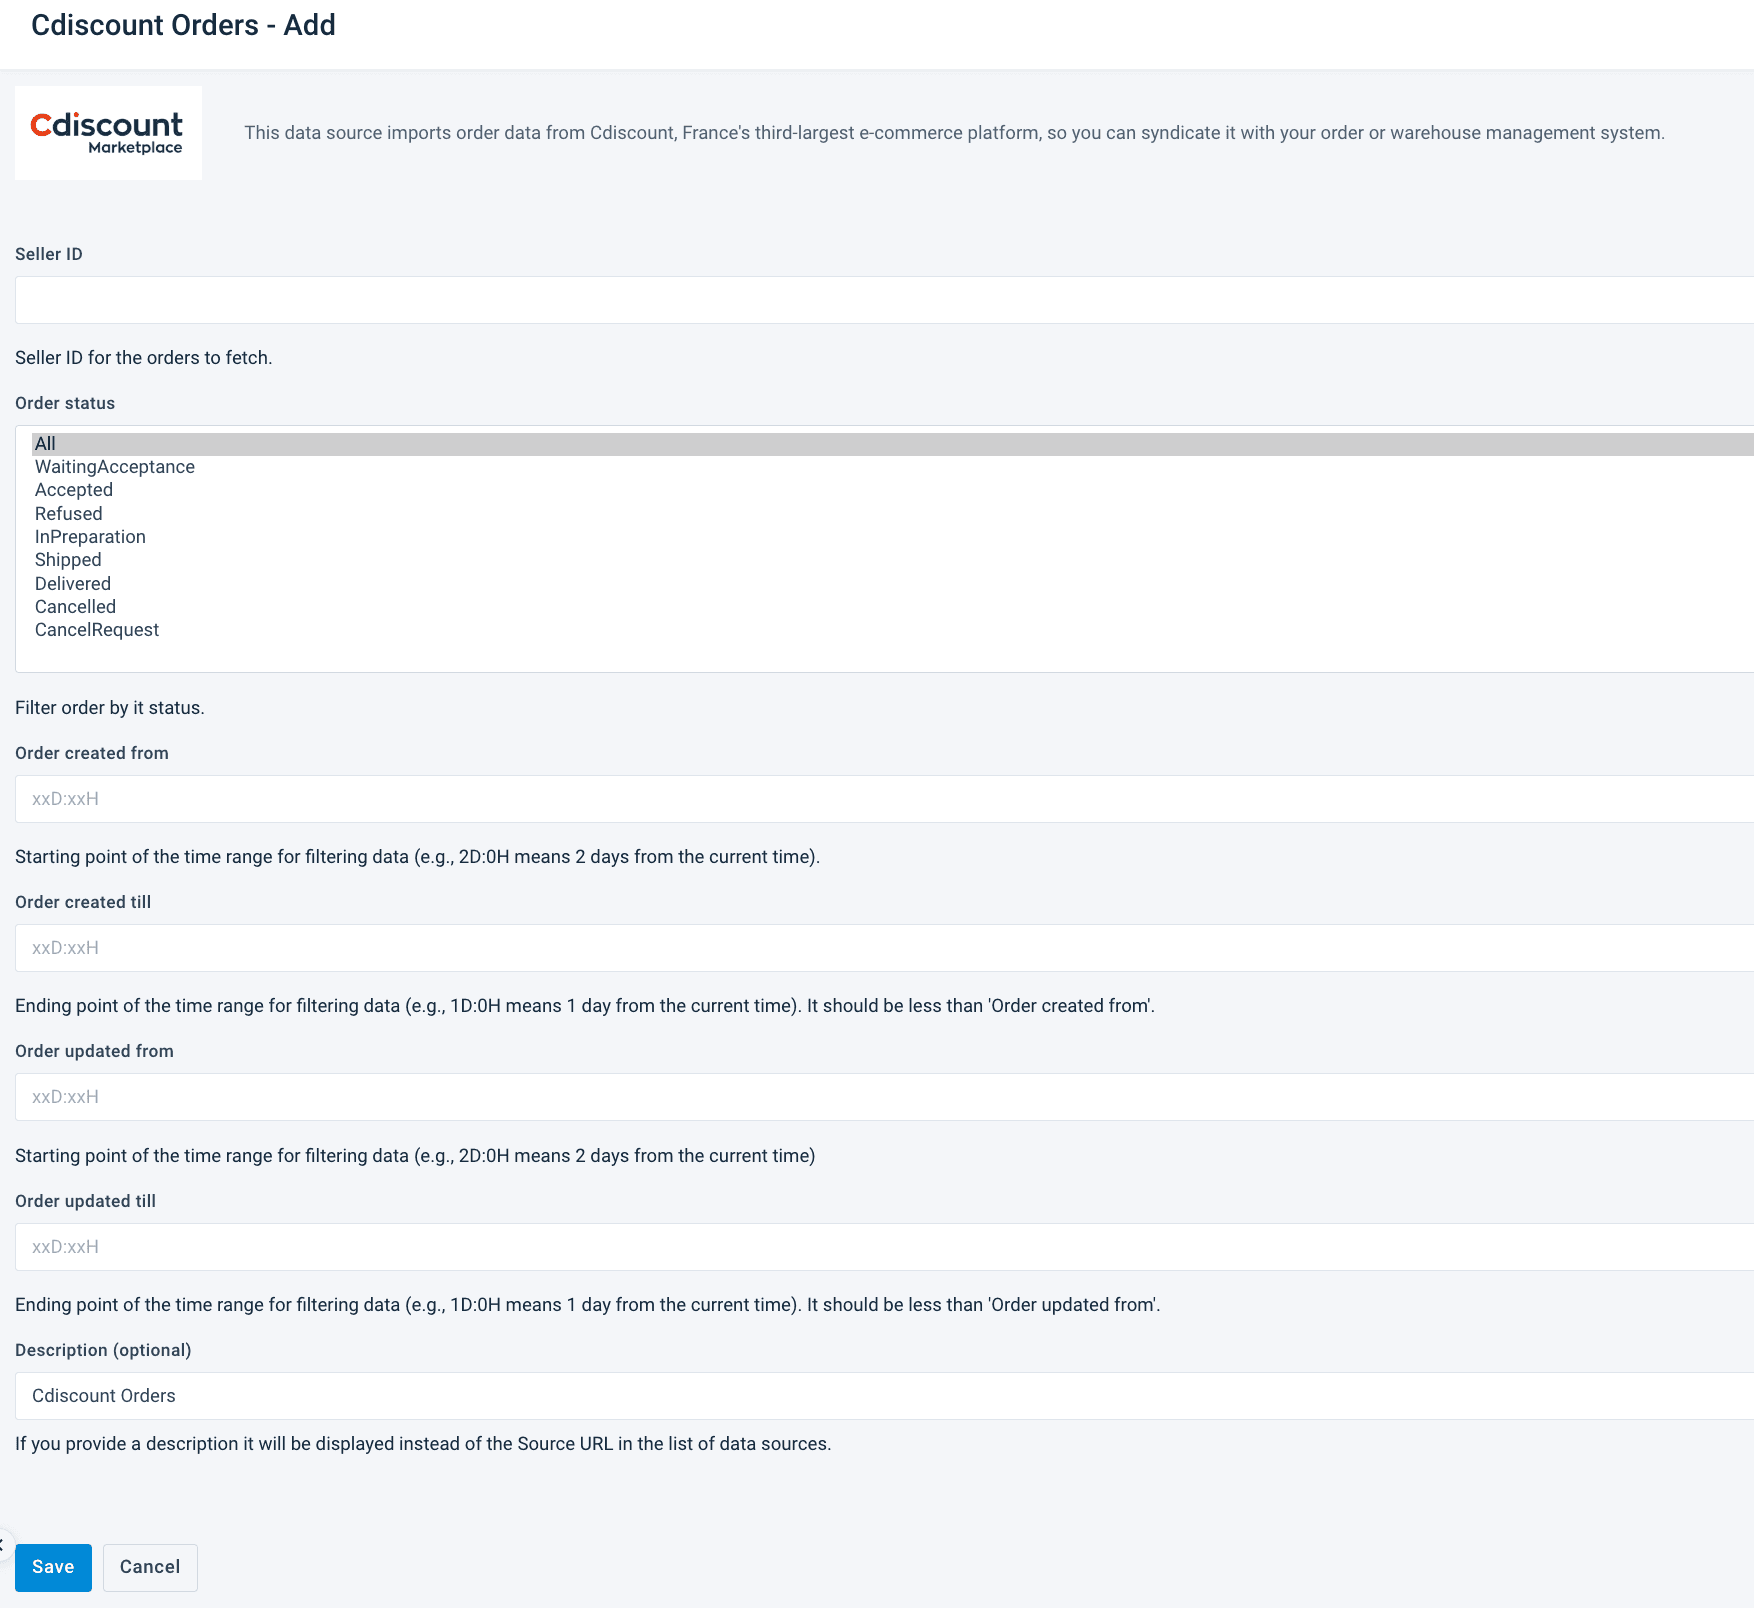
Task: Focus the 'Order updated till' input
Action: [880, 1247]
